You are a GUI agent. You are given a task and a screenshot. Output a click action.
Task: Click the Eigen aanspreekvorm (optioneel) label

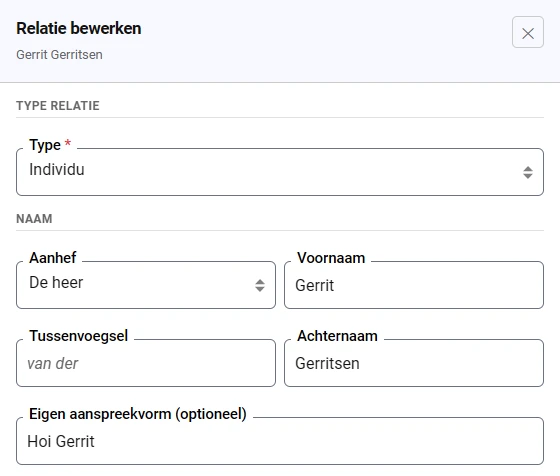(138, 414)
